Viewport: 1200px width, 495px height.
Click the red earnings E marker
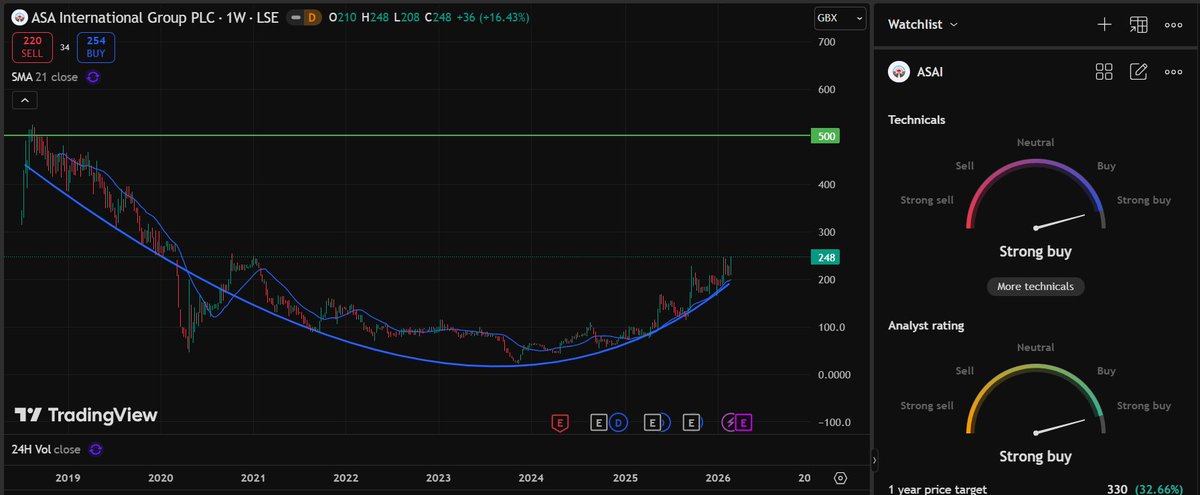click(560, 423)
